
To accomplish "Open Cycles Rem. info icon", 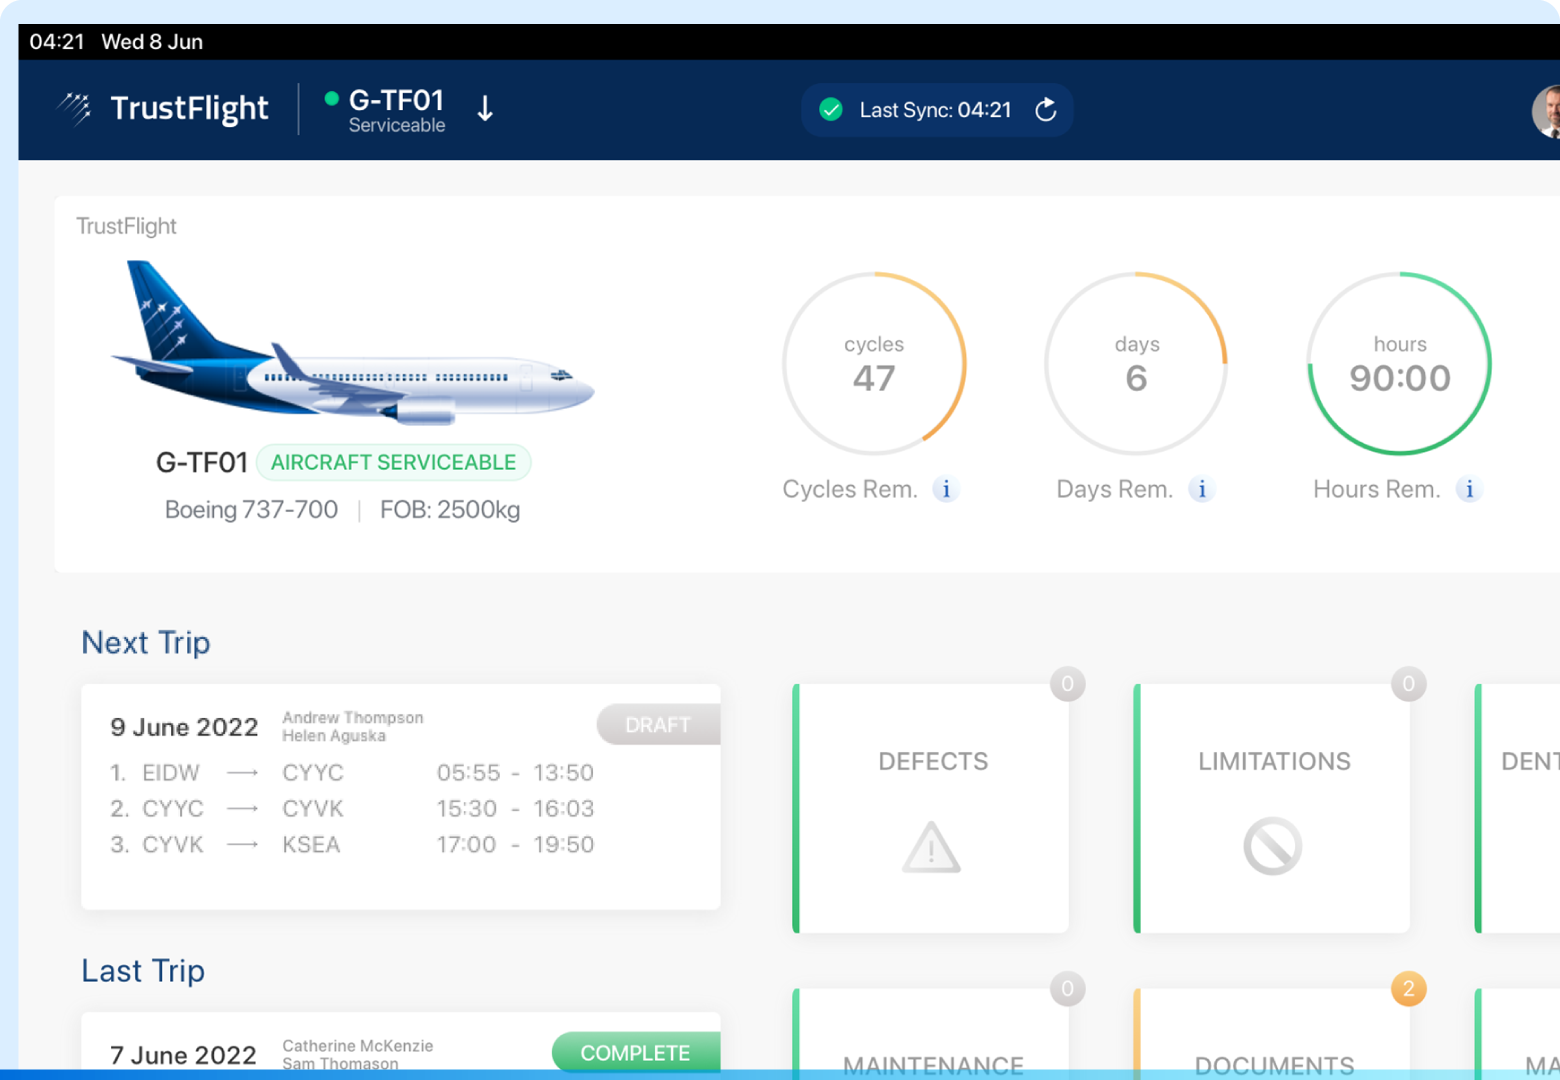I will point(945,489).
